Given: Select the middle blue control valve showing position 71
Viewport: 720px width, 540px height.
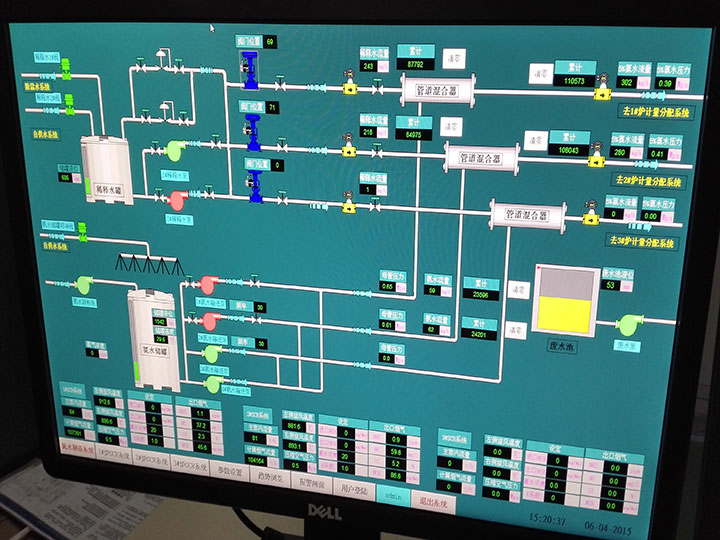Looking at the screenshot, I should tap(252, 128).
